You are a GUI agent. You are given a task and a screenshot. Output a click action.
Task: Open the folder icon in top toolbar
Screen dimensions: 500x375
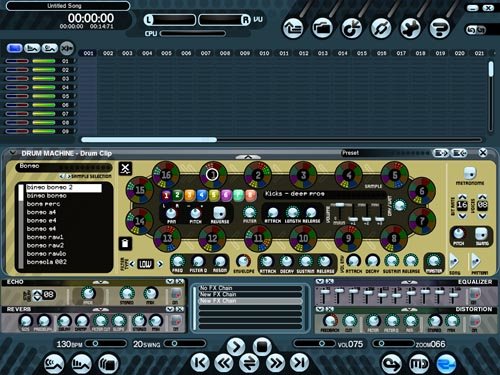tap(322, 28)
